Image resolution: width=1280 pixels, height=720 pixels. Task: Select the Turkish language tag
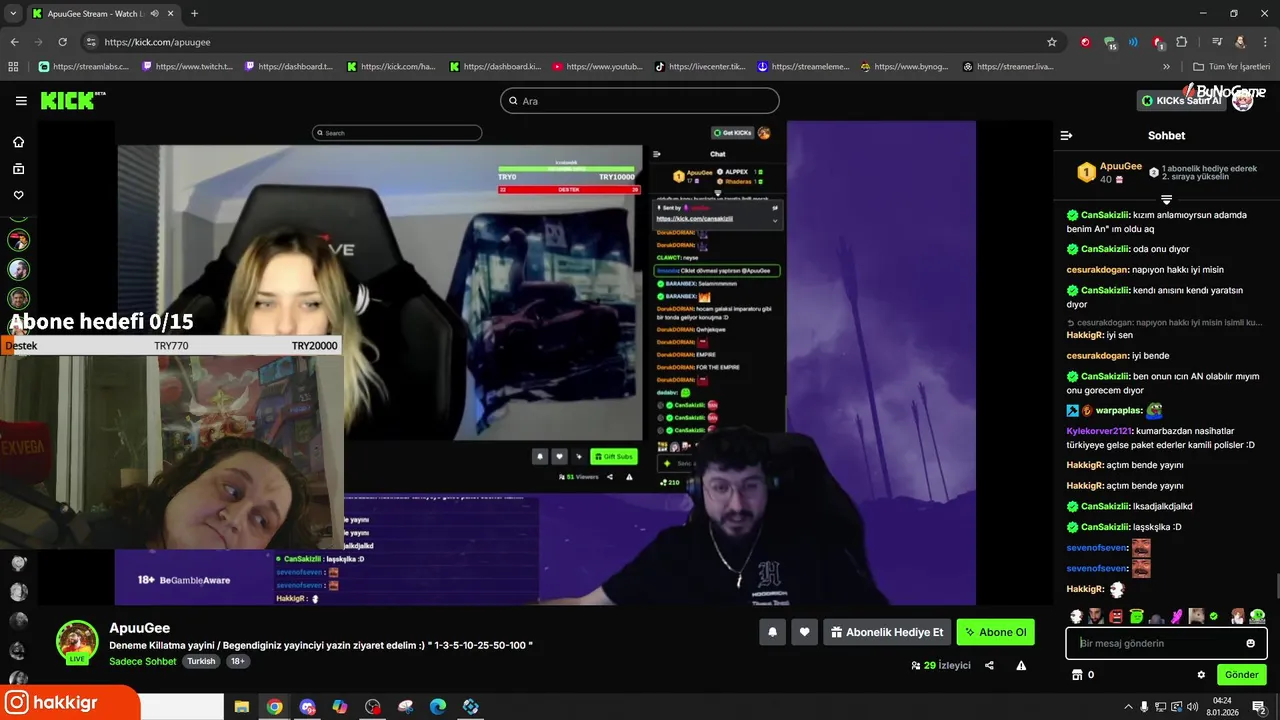[201, 661]
